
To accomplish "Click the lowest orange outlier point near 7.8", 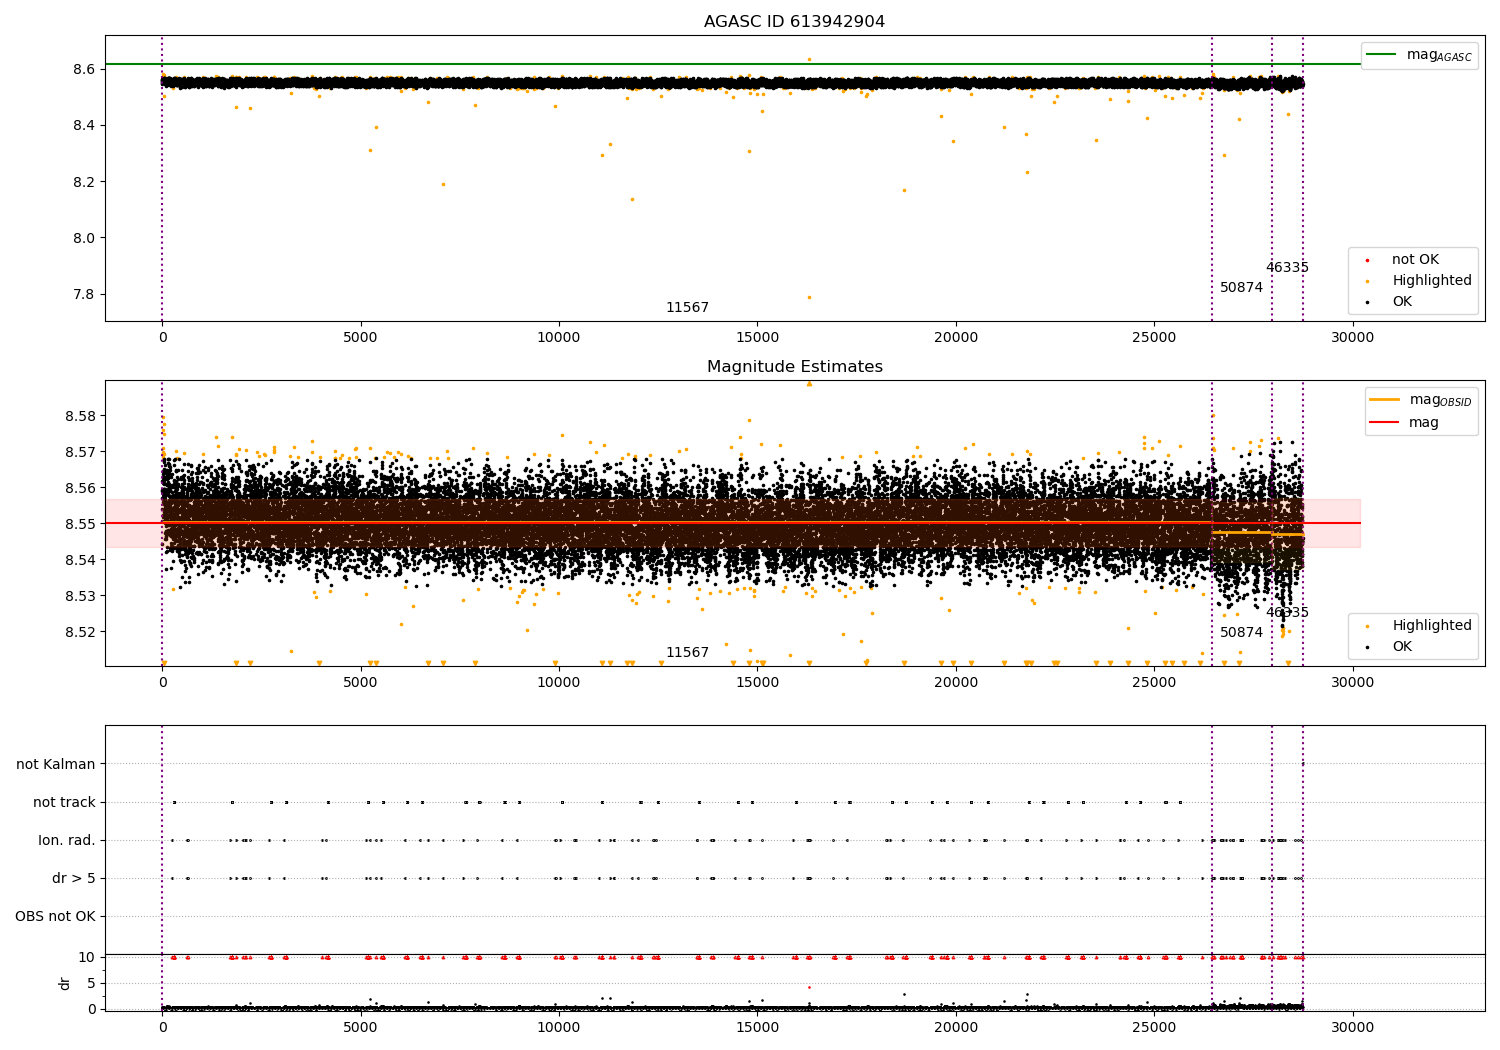I will pyautogui.click(x=809, y=297).
